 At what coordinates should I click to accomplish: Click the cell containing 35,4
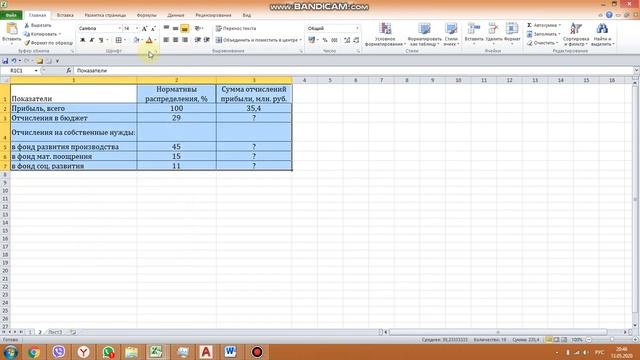254,108
